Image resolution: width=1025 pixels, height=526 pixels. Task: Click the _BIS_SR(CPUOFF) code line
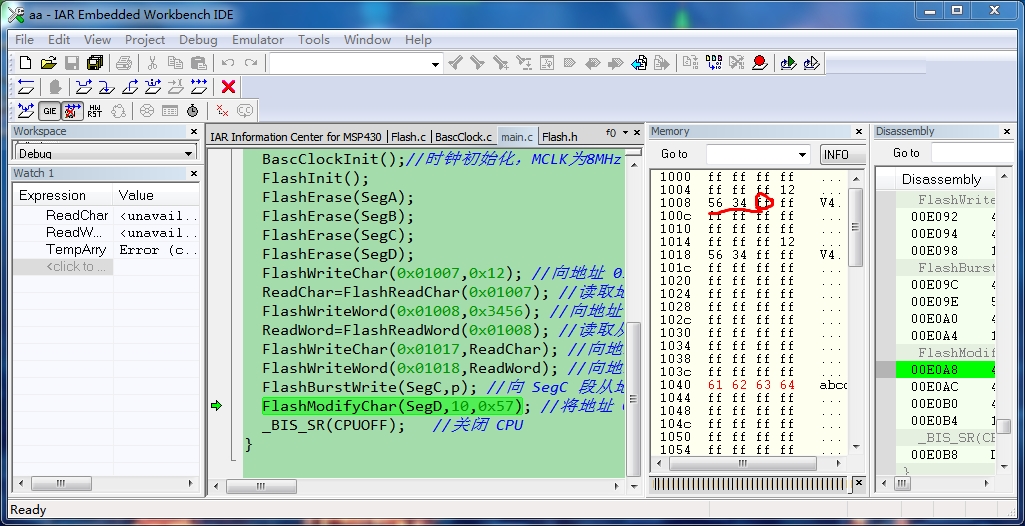(333, 425)
